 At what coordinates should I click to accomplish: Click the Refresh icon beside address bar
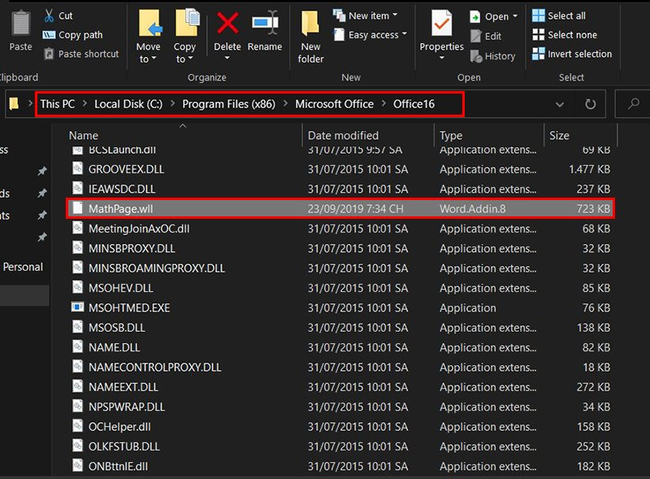(x=590, y=104)
